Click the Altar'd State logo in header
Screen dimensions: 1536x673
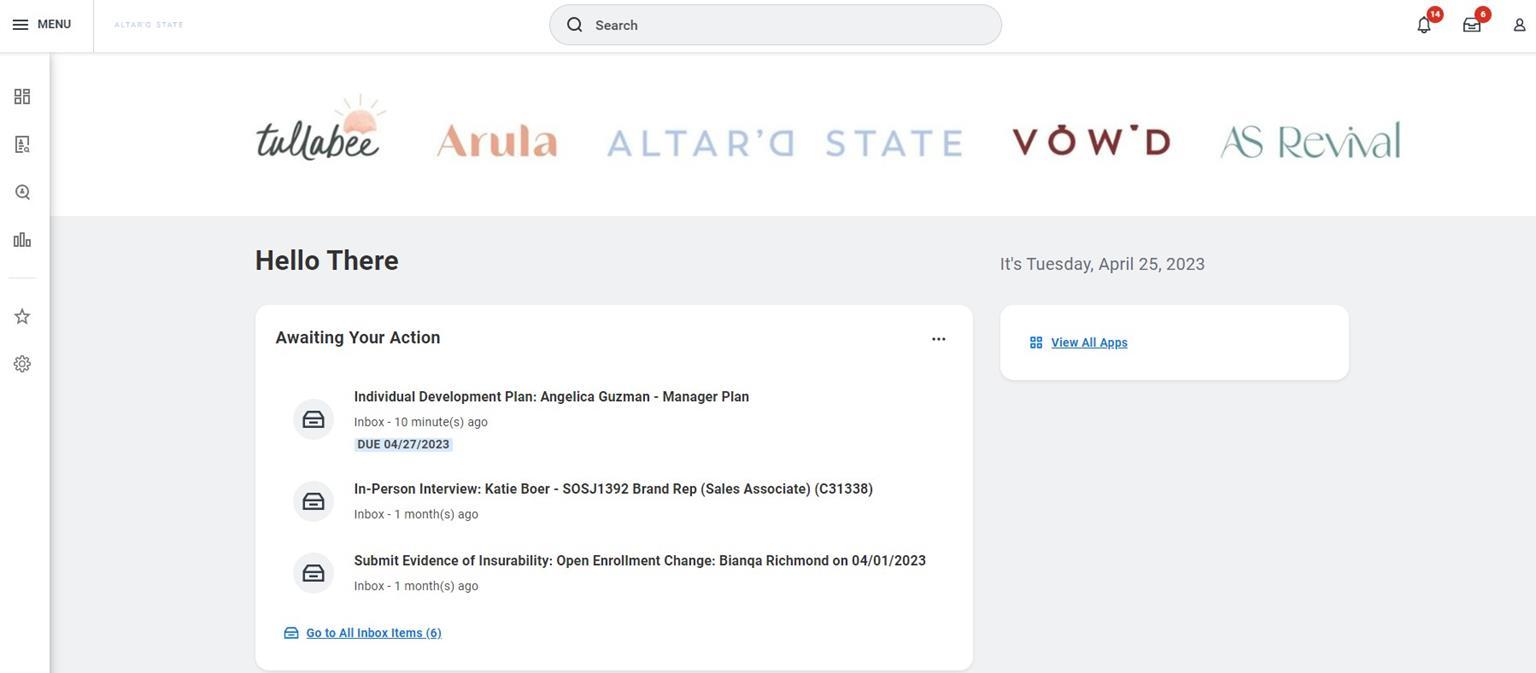tap(149, 25)
